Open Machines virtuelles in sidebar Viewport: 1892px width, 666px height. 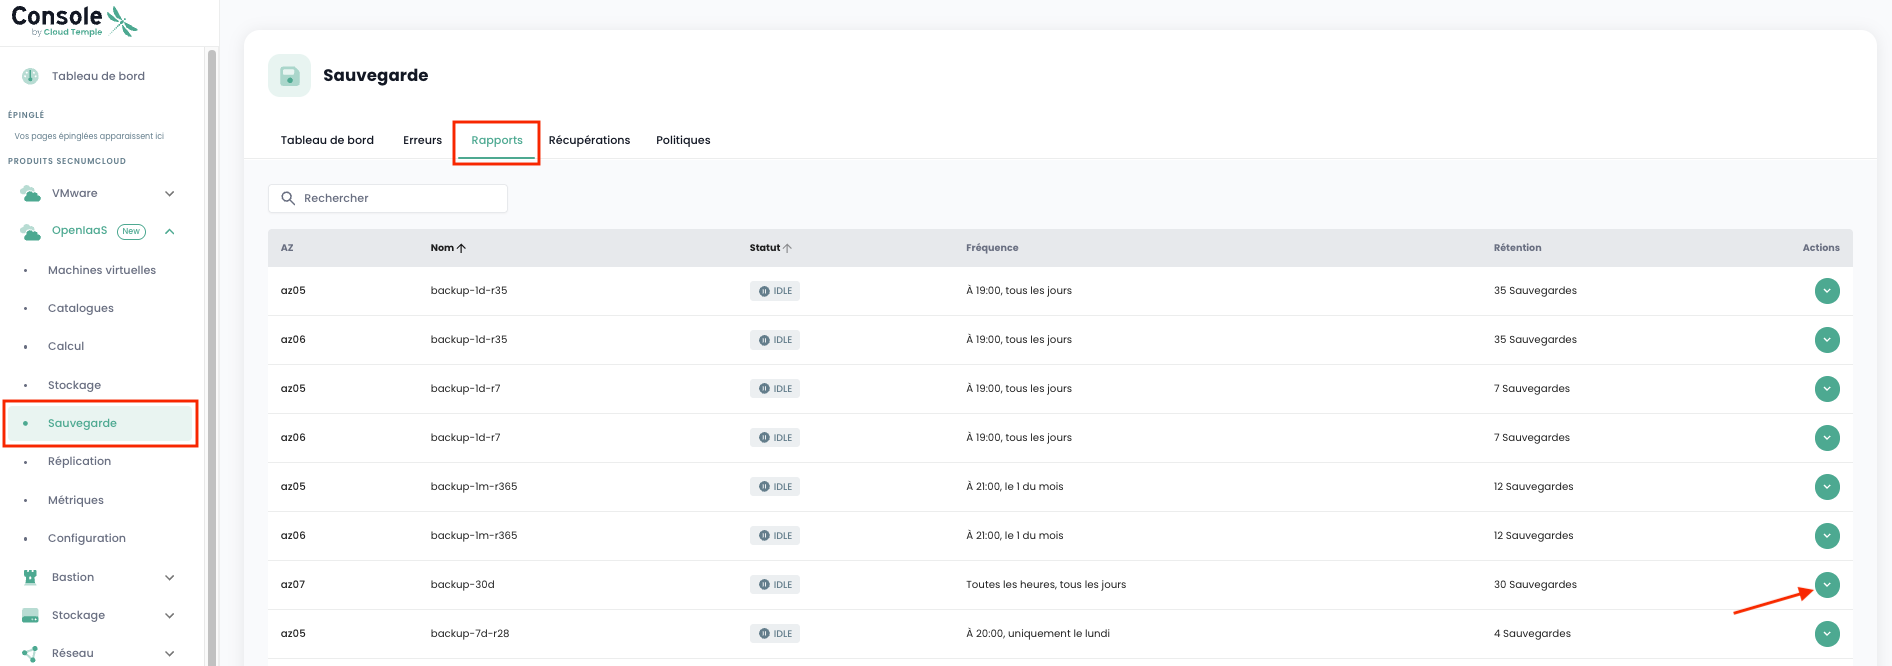pyautogui.click(x=102, y=270)
